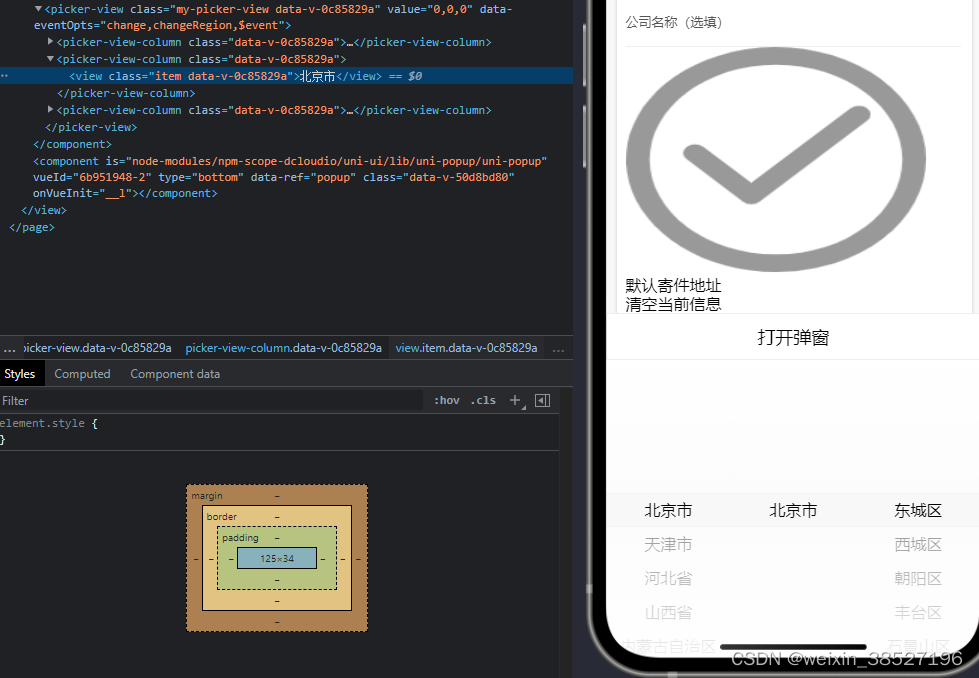Select the view.item.data-v-0c85829a breadcrumb item
The height and width of the screenshot is (678, 979).
pos(466,348)
